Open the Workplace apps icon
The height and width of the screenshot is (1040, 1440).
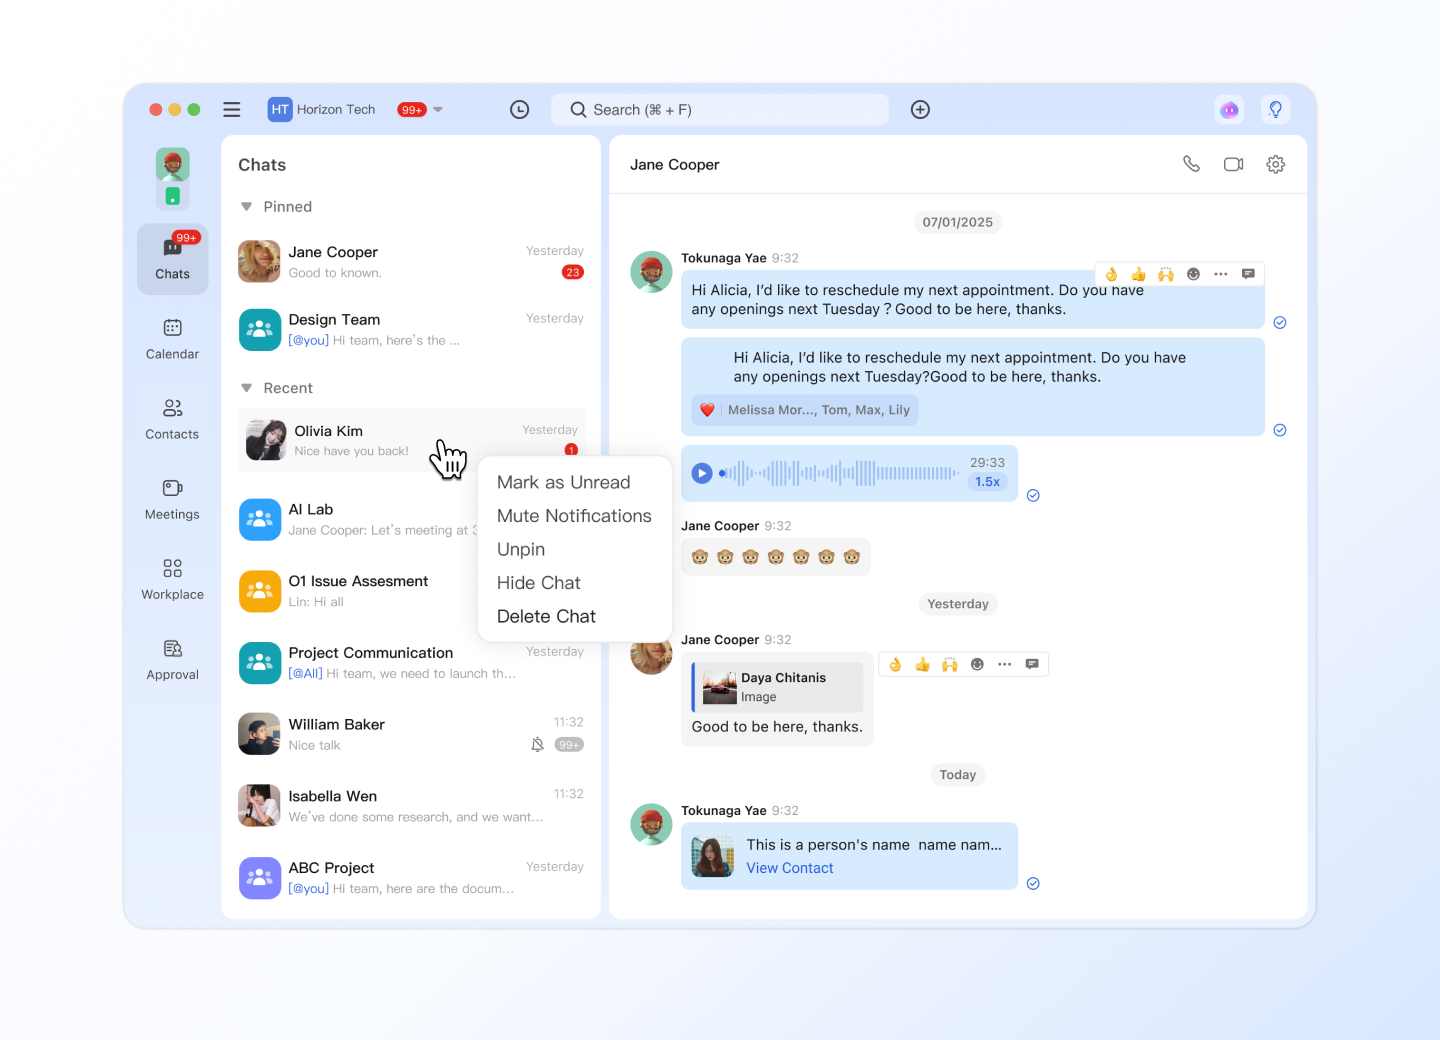[172, 579]
